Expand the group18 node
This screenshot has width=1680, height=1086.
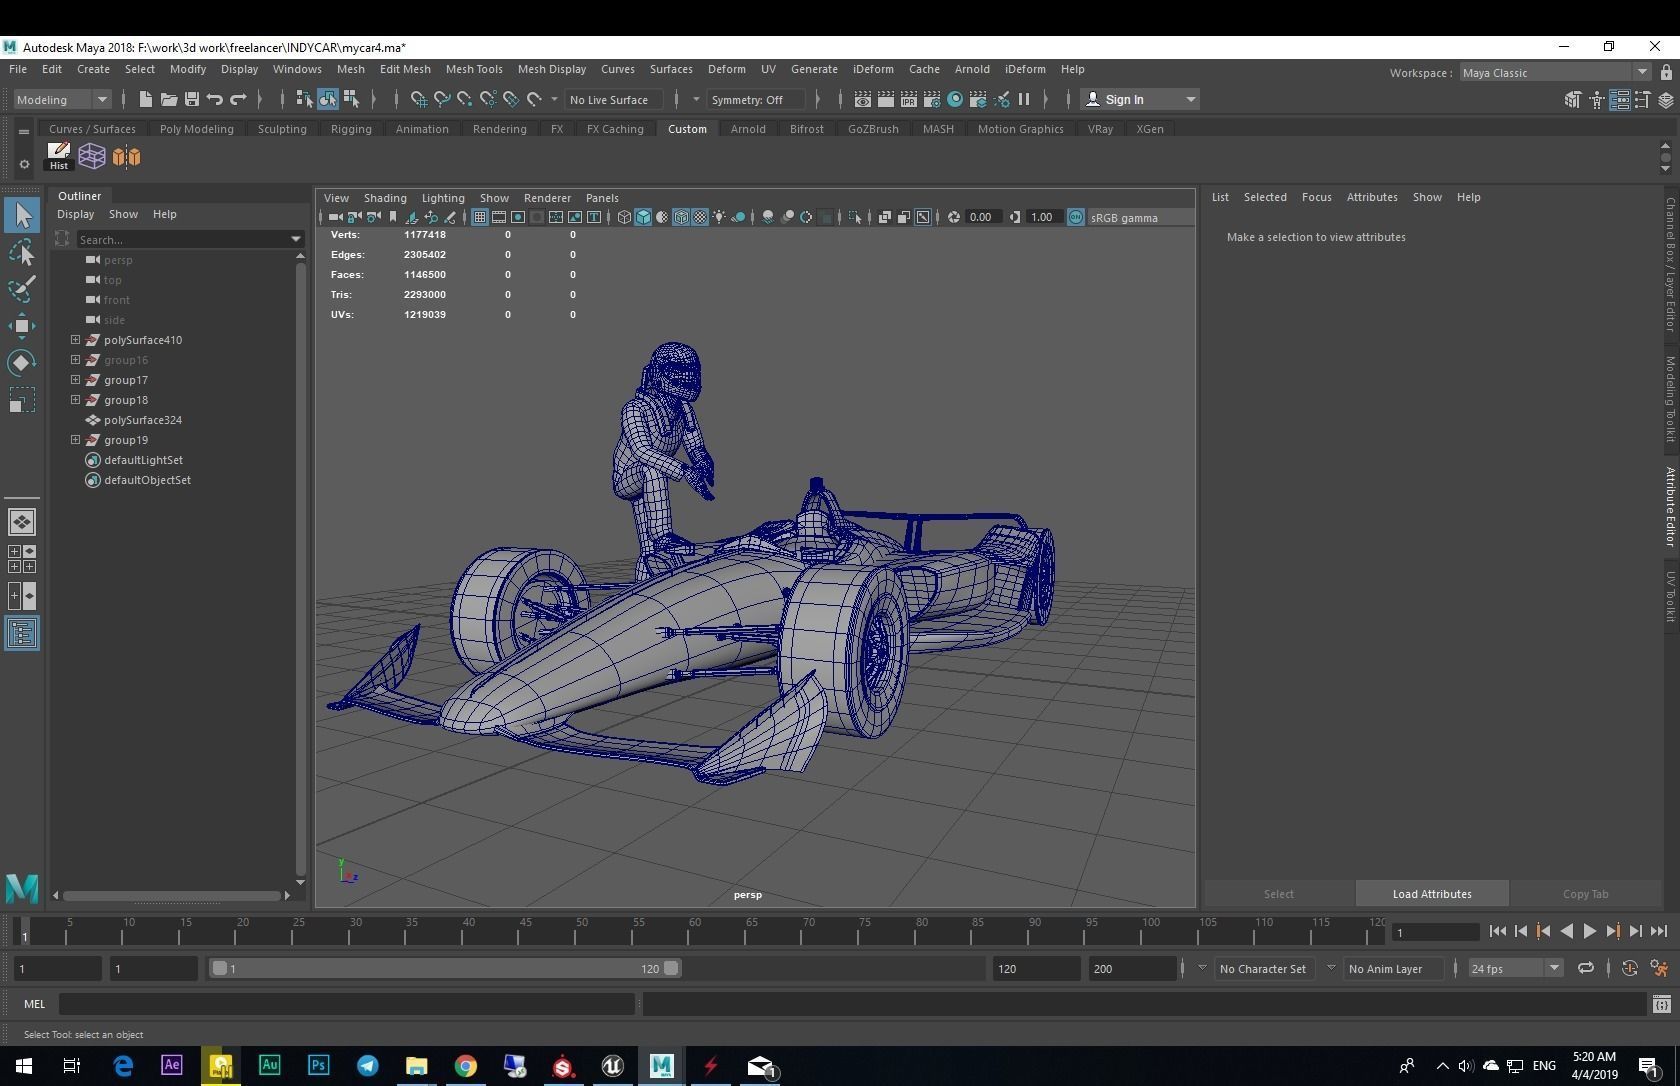(x=75, y=400)
